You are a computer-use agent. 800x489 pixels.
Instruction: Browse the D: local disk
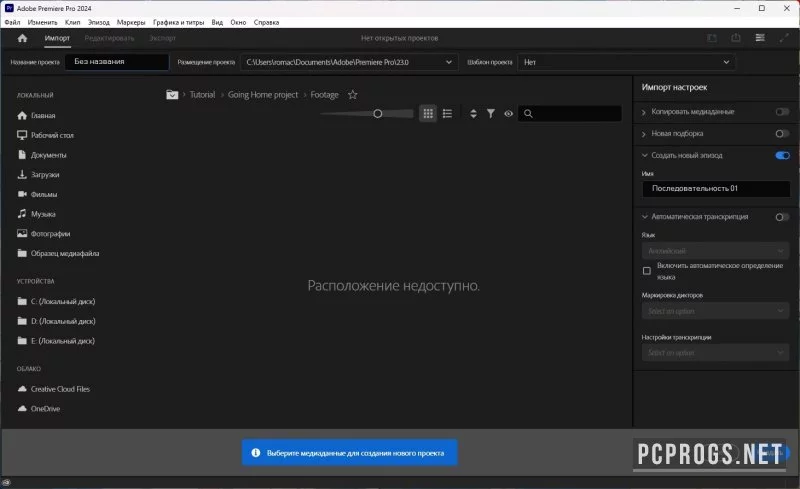pyautogui.click(x=56, y=321)
